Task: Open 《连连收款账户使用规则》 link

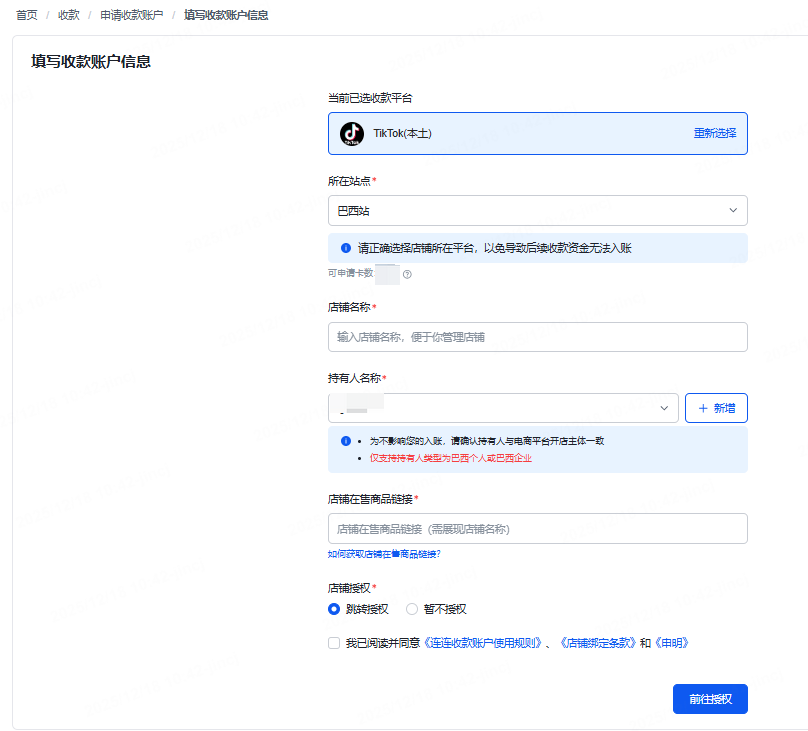Action: tap(482, 643)
